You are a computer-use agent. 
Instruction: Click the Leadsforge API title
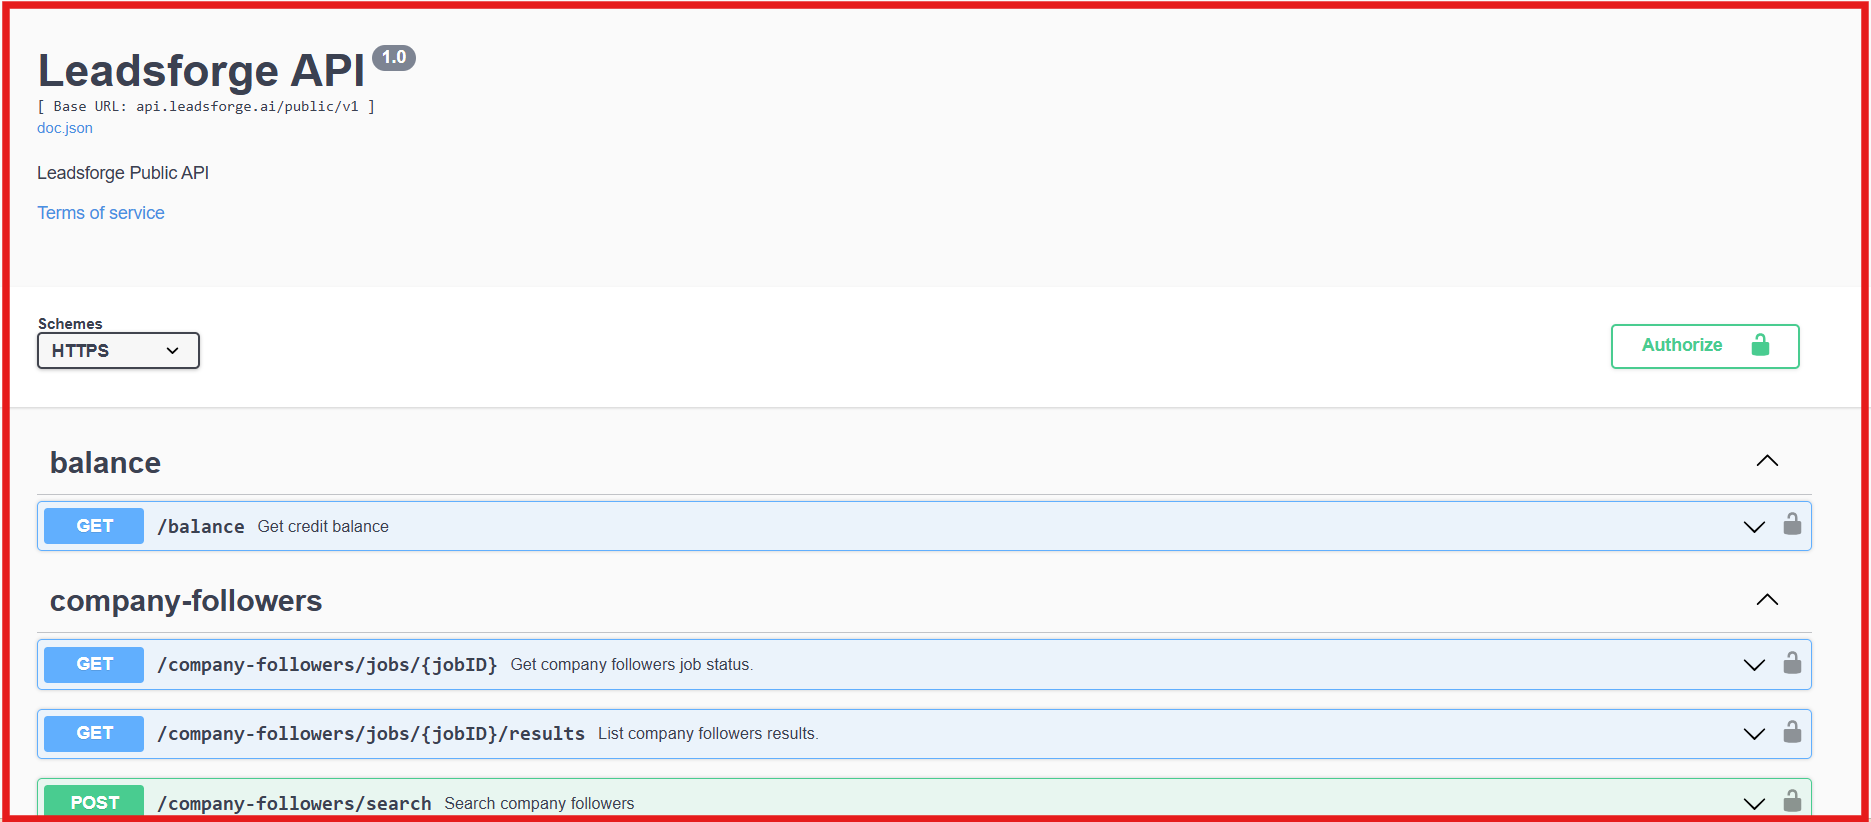point(201,71)
